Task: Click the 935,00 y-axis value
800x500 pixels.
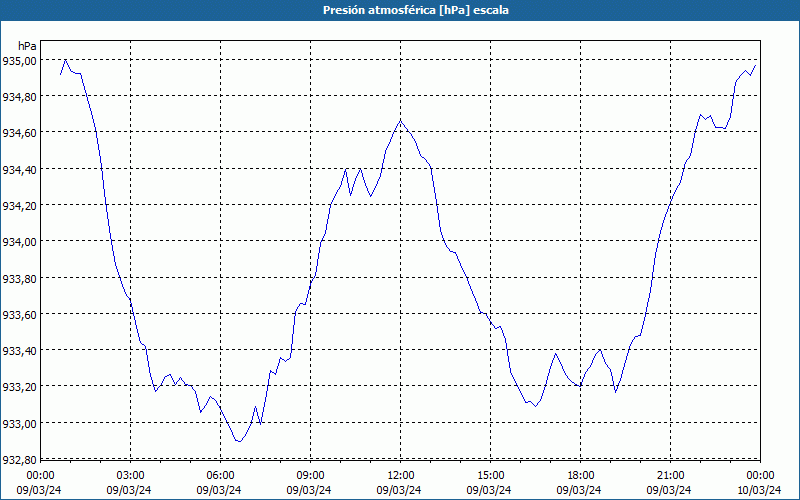Action: [x=19, y=61]
